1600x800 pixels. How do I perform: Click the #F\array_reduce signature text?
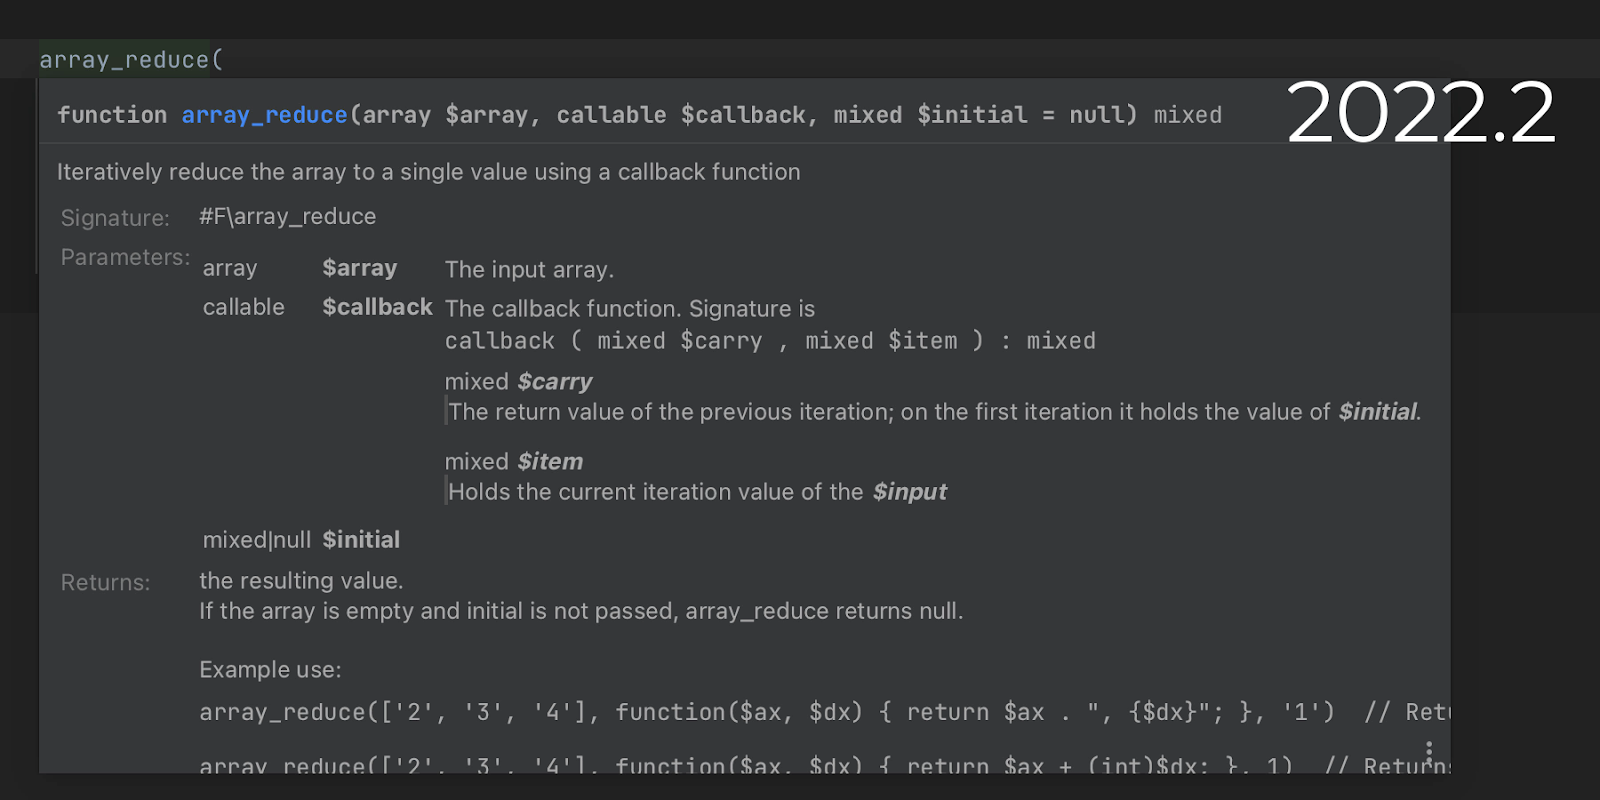coord(287,216)
